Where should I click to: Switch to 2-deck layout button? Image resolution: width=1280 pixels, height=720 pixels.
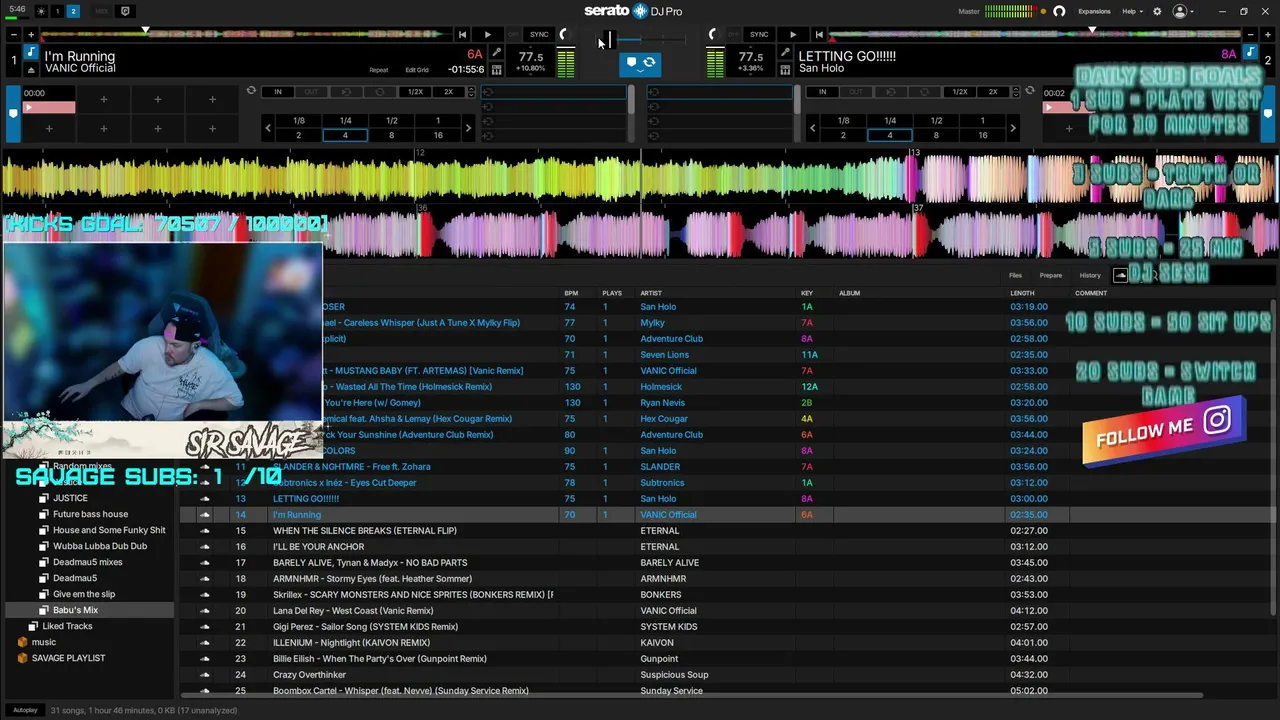click(73, 11)
